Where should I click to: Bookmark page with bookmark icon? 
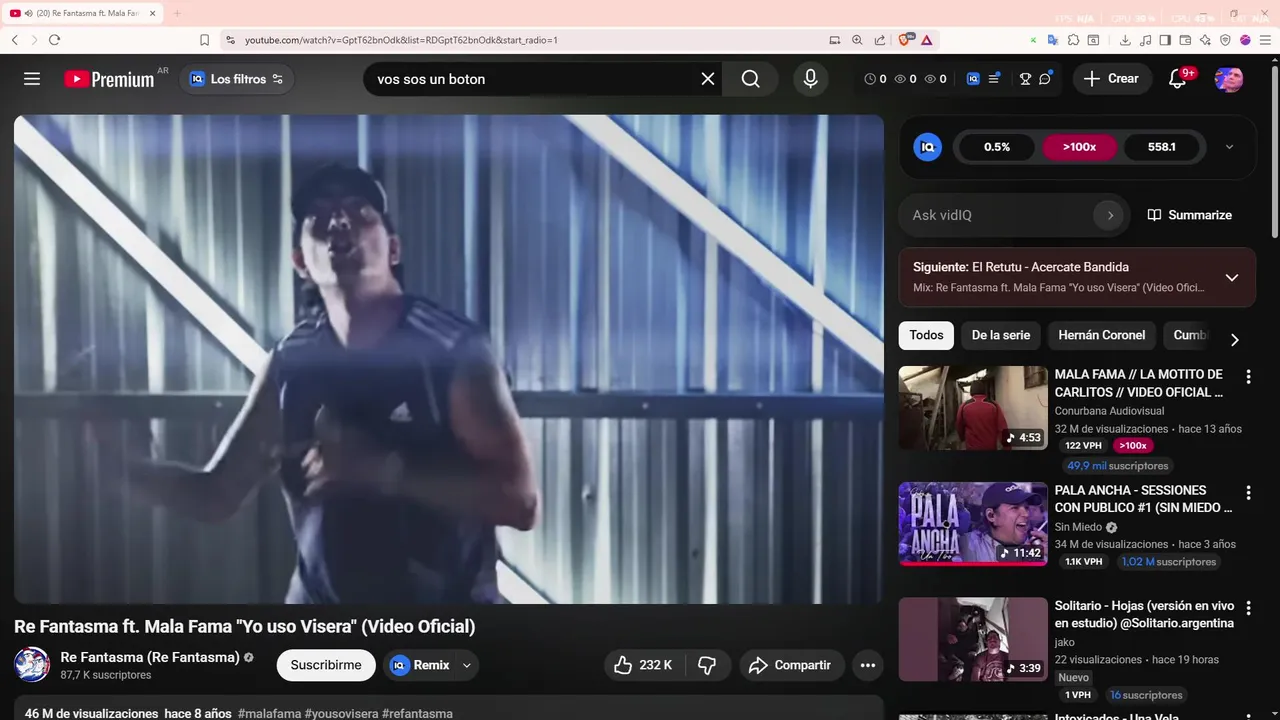[x=204, y=40]
